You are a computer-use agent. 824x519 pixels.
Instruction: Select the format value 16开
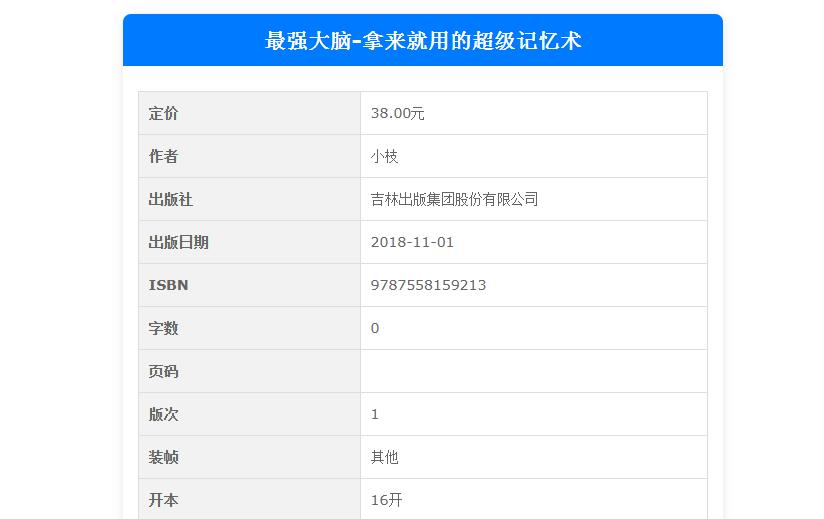[386, 500]
